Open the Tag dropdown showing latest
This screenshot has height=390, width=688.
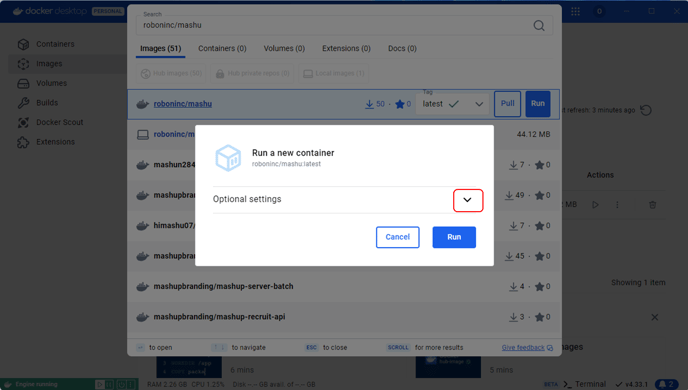coord(452,104)
